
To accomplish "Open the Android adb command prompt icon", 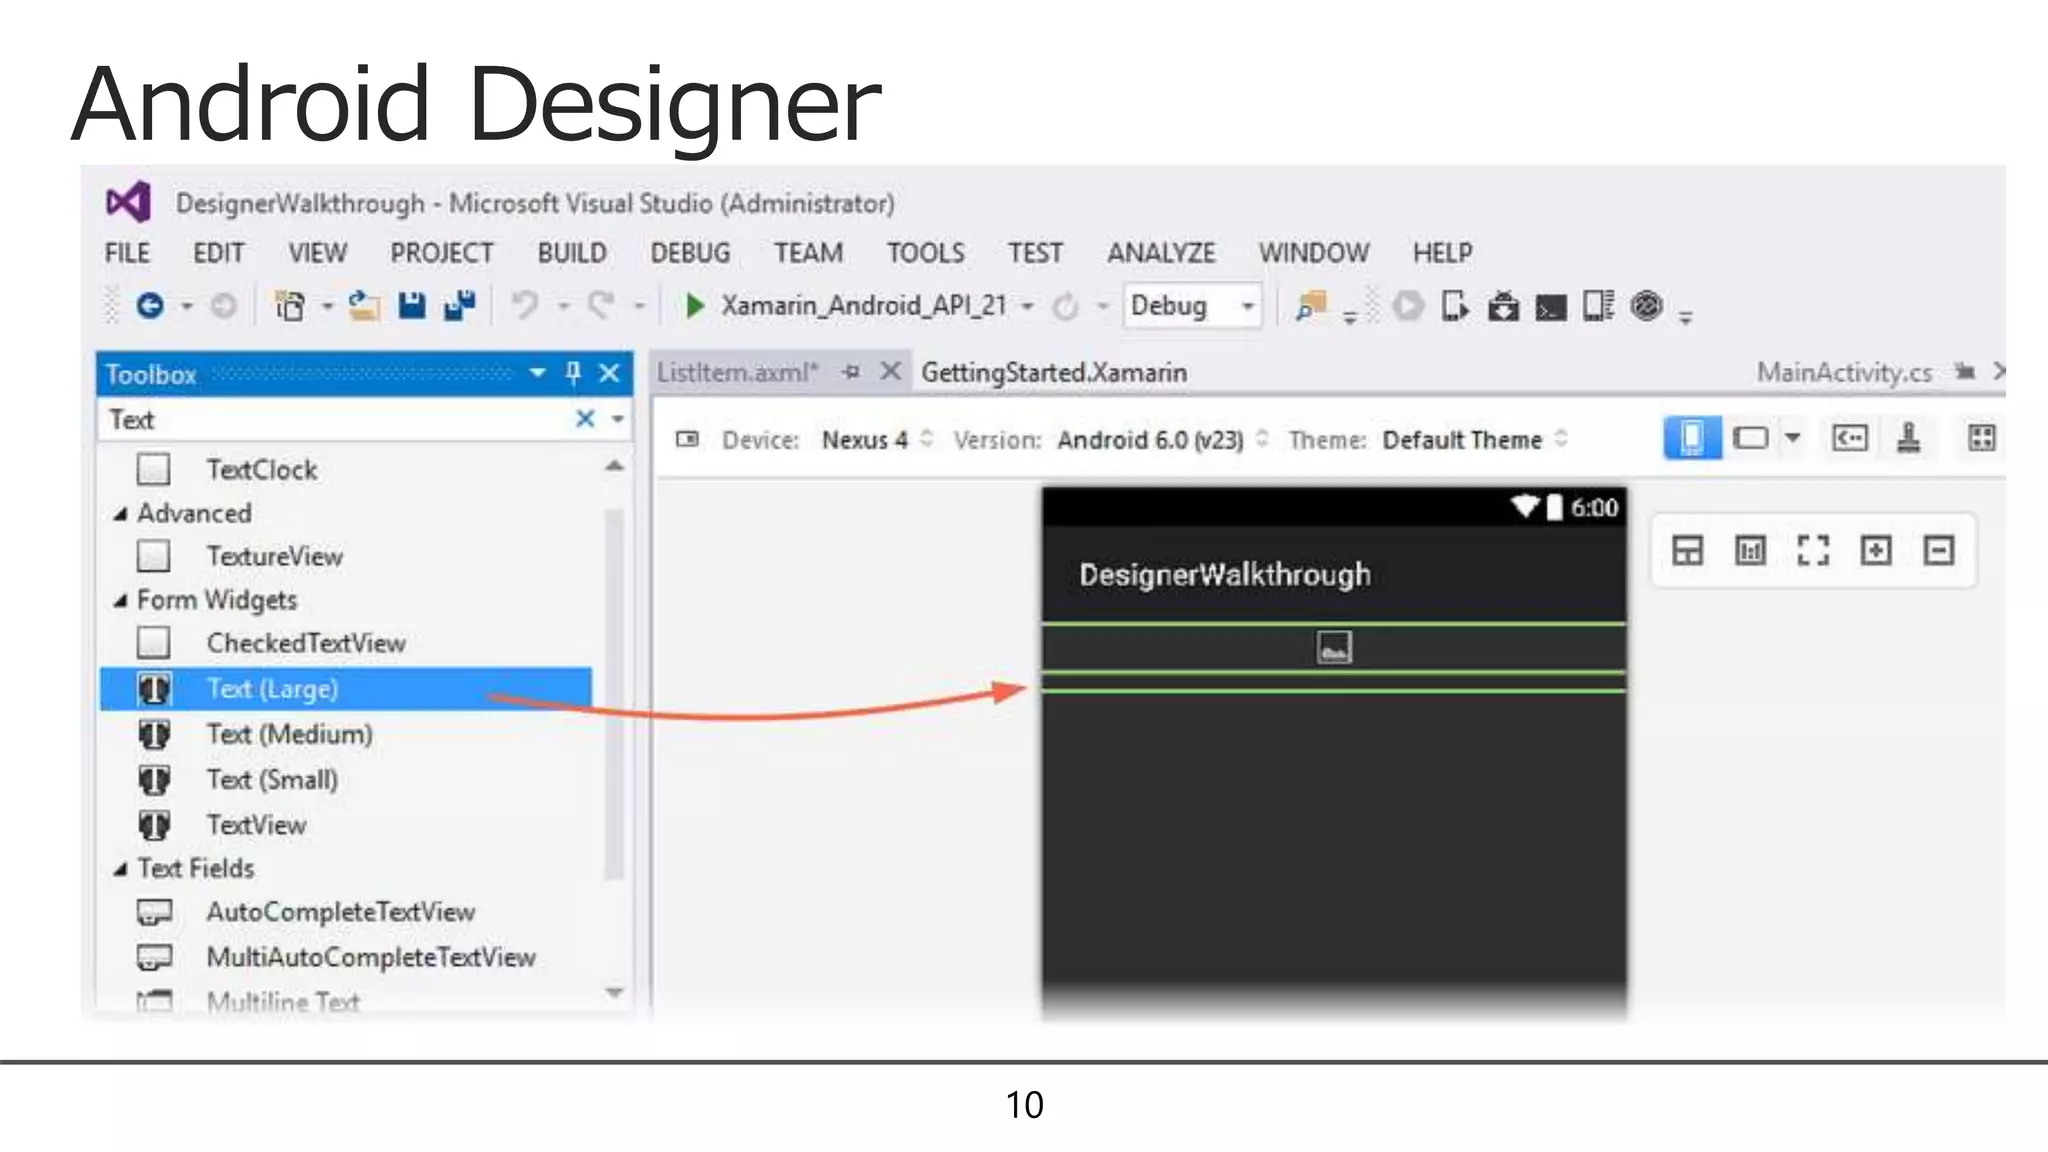I will point(1551,307).
